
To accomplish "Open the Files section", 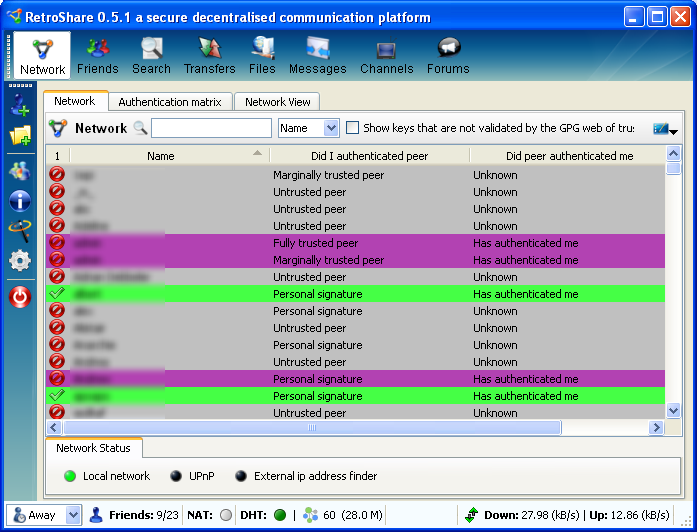I will coord(262,55).
